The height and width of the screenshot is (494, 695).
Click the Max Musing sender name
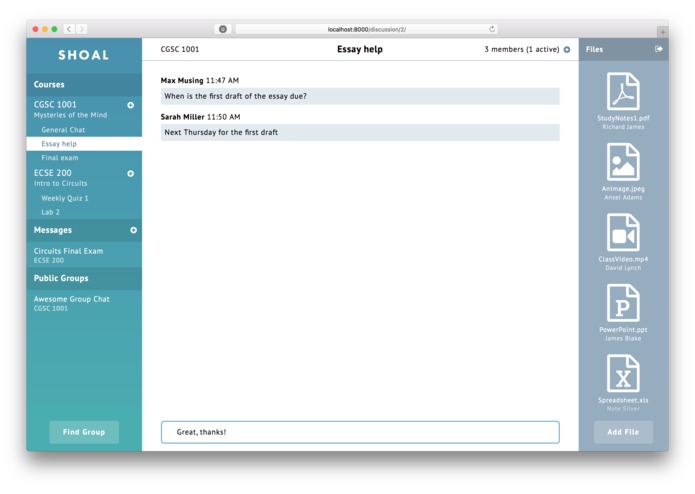[x=182, y=80]
